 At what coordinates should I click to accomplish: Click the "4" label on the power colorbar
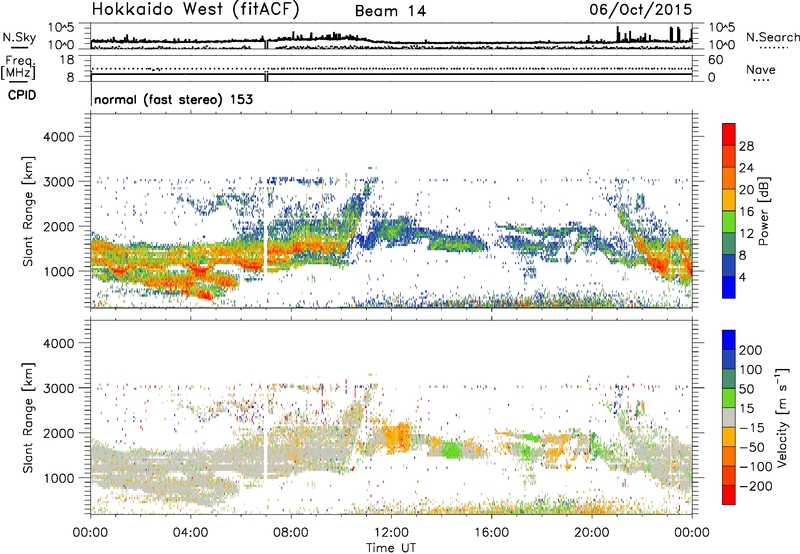tap(743, 277)
